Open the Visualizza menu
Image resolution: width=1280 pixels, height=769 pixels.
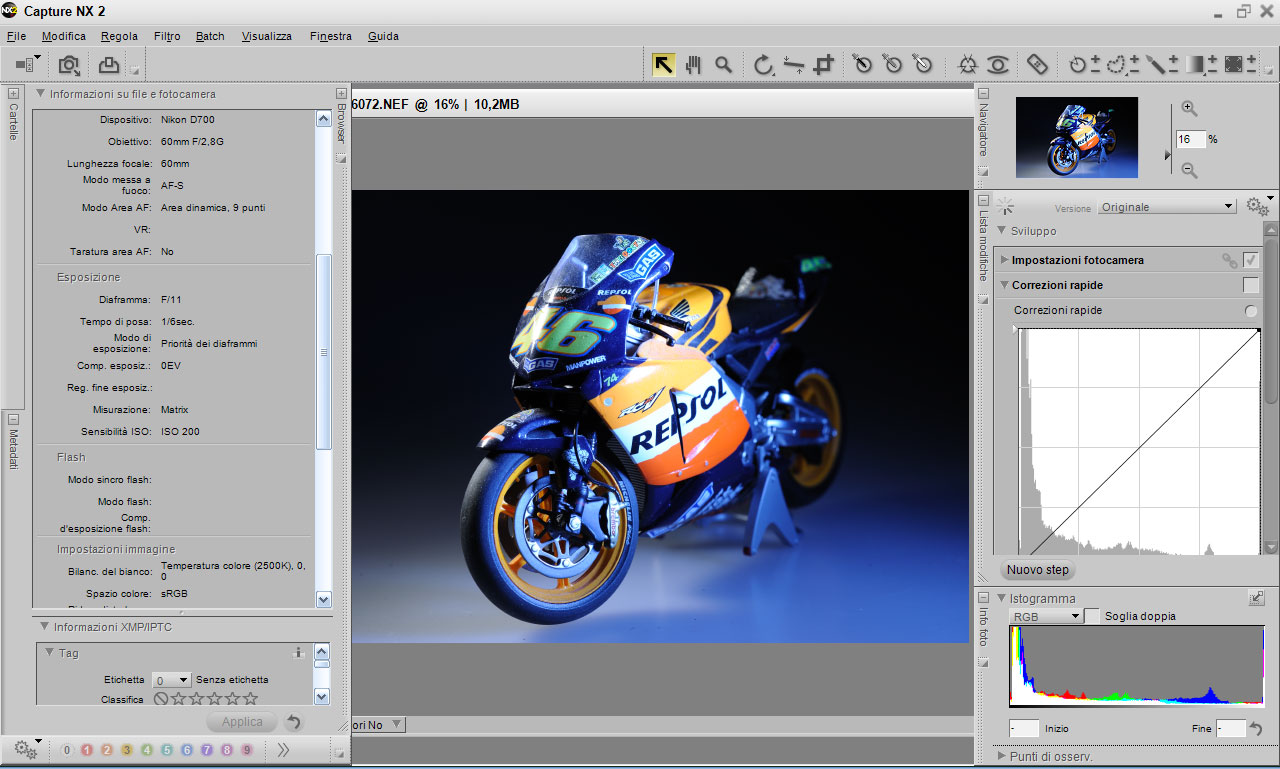(x=267, y=36)
